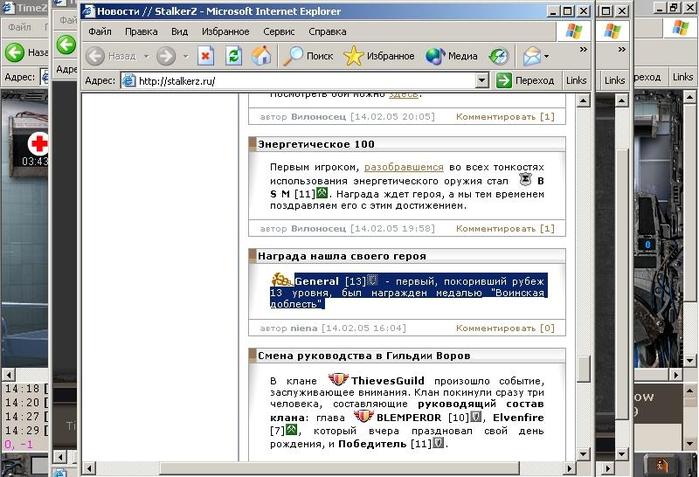Click scroll up arrow of page scrollbar
Screen dimensions: 699x477
pyautogui.click(x=583, y=101)
